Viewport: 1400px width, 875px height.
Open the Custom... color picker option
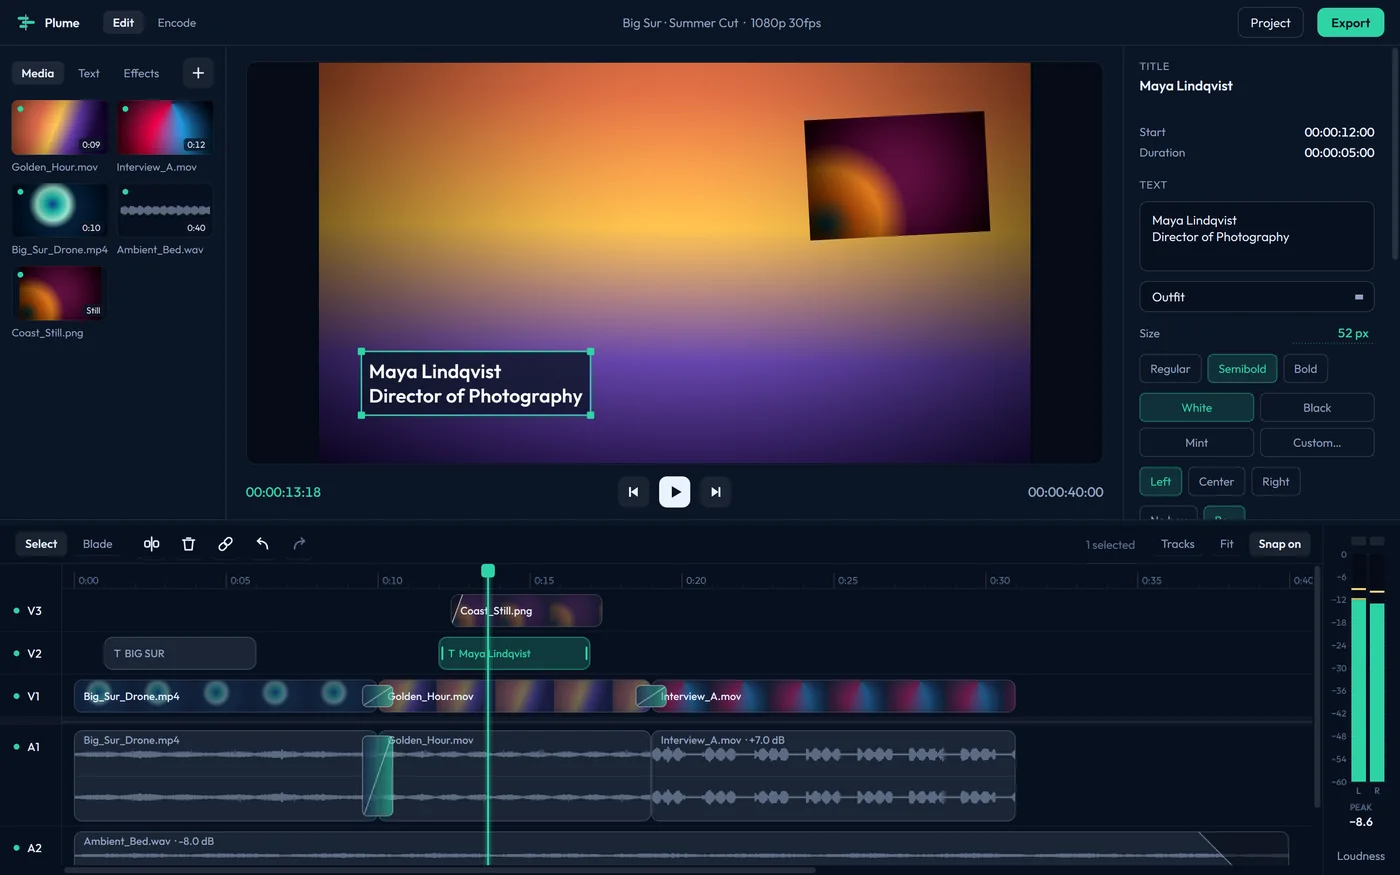(1317, 443)
